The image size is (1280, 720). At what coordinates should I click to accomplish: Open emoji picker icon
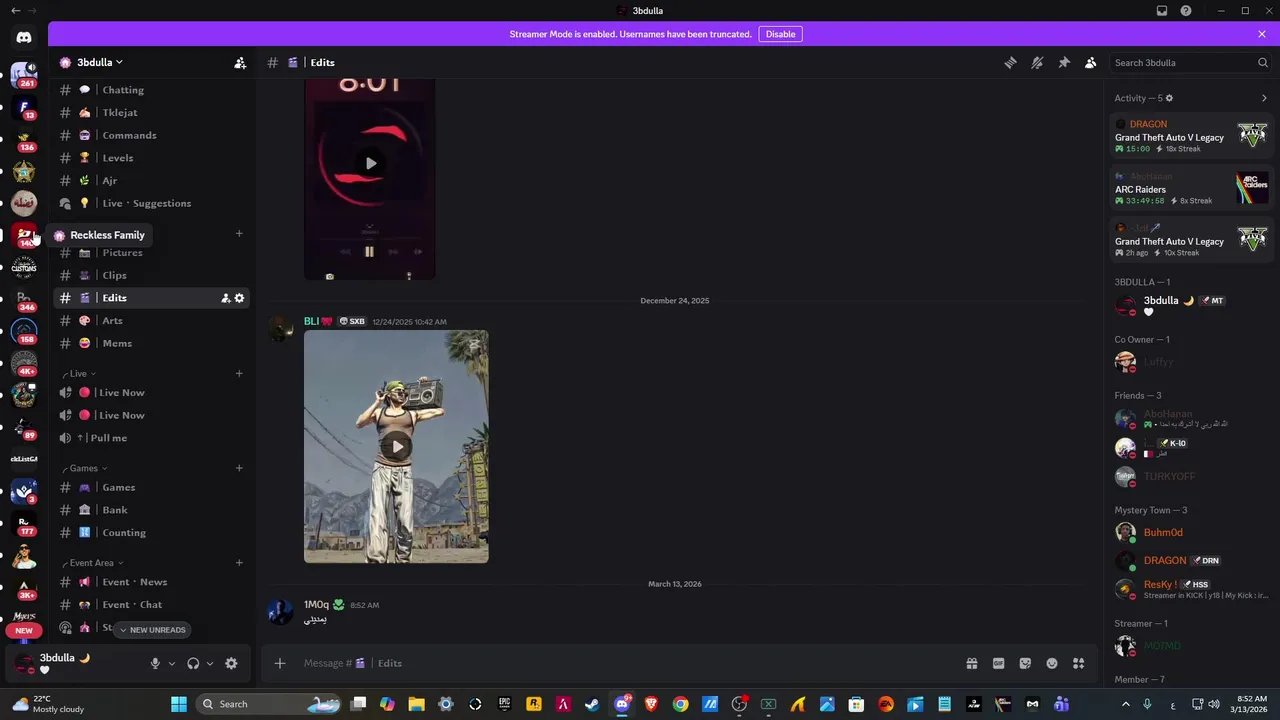[x=1052, y=663]
